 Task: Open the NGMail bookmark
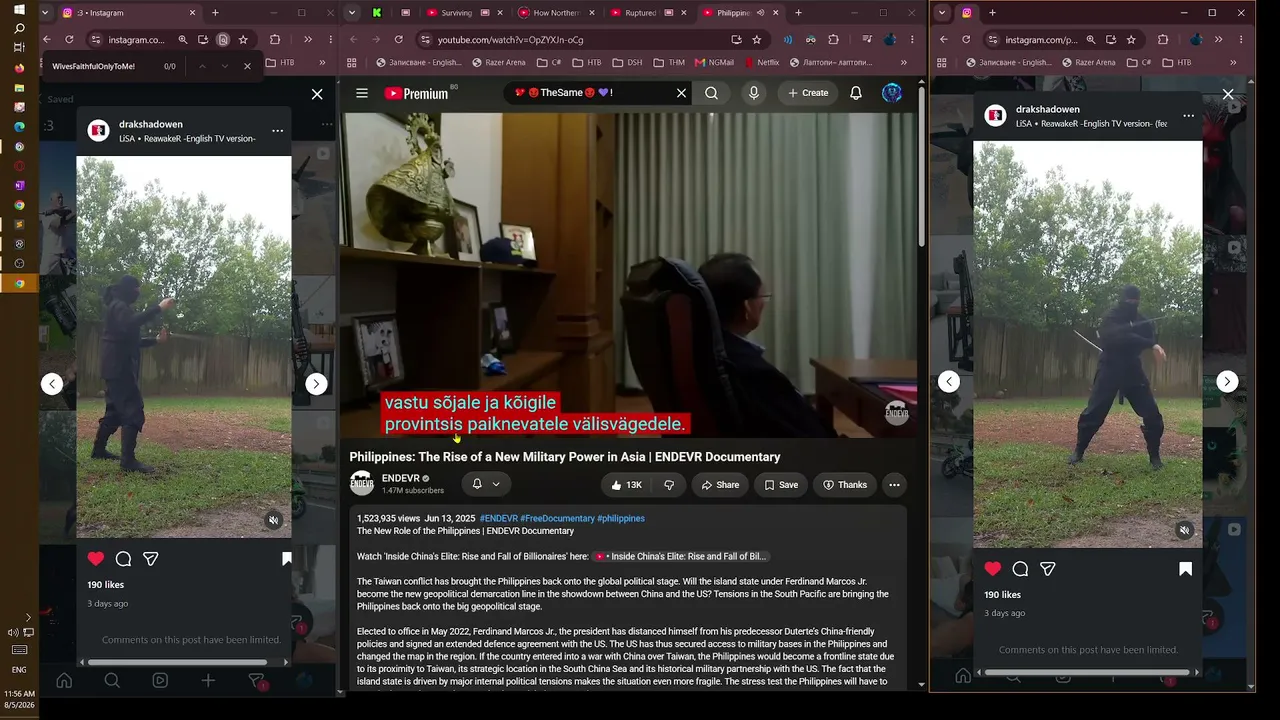pyautogui.click(x=713, y=62)
